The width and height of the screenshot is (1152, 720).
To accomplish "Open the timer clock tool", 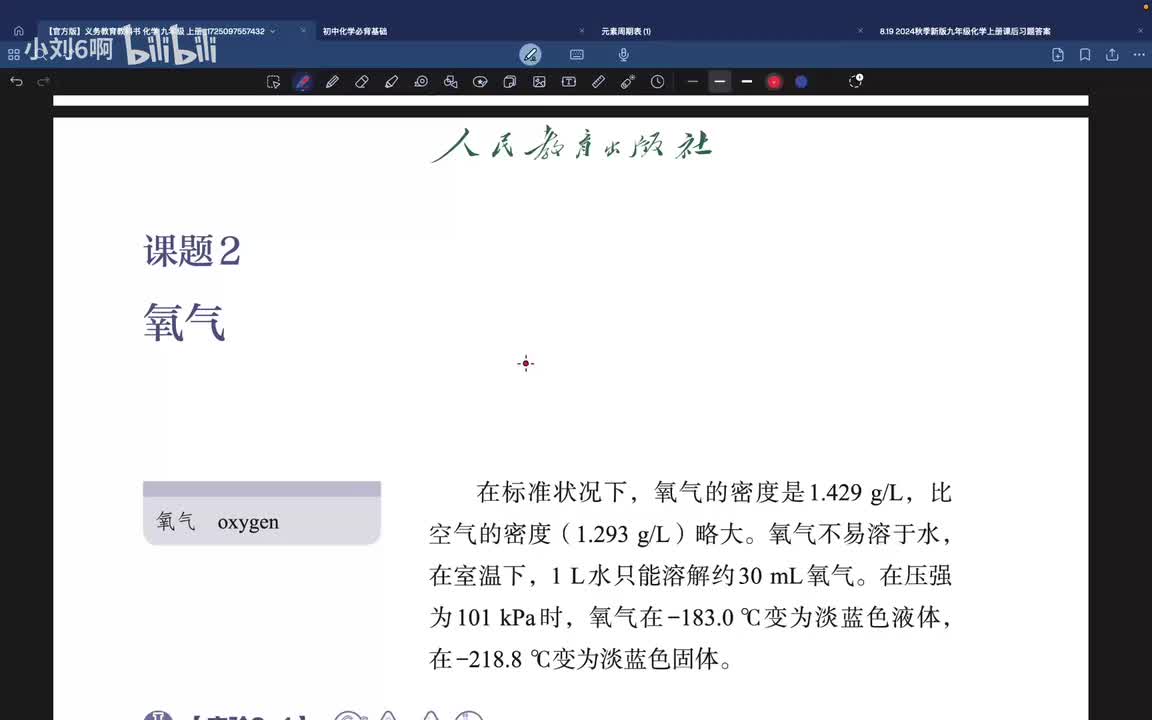I will point(658,82).
